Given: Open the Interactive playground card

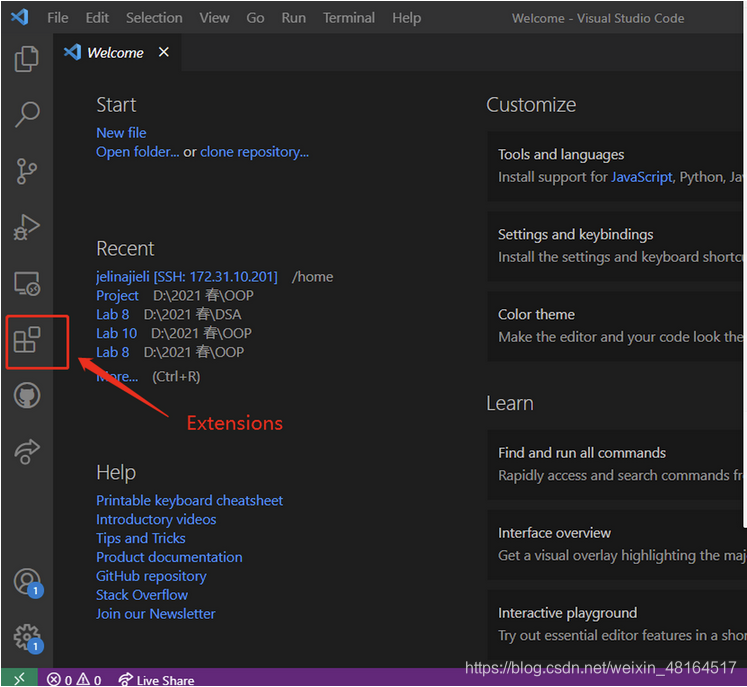Looking at the screenshot, I should pyautogui.click(x=616, y=624).
